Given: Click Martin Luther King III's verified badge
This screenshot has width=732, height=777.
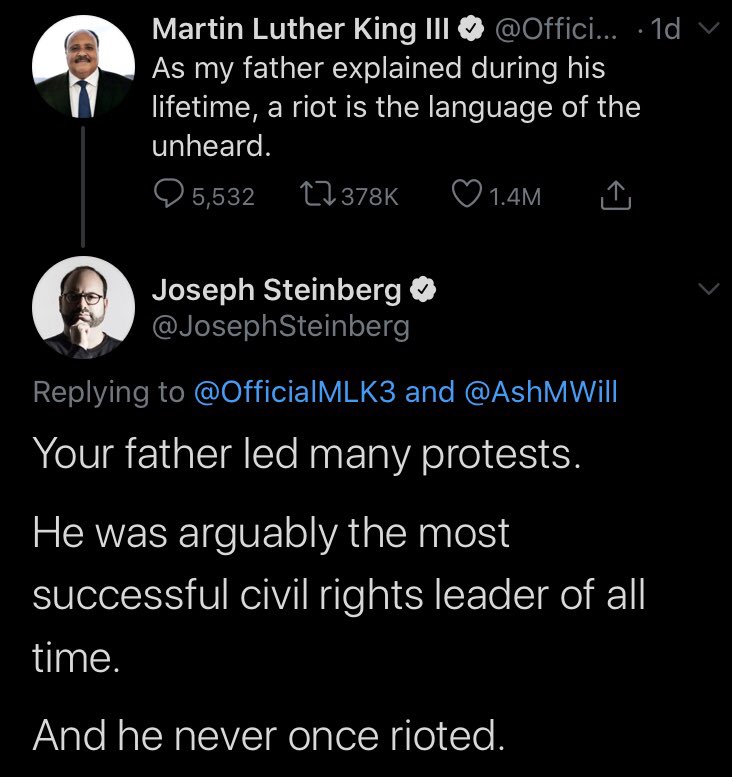Looking at the screenshot, I should [x=470, y=29].
